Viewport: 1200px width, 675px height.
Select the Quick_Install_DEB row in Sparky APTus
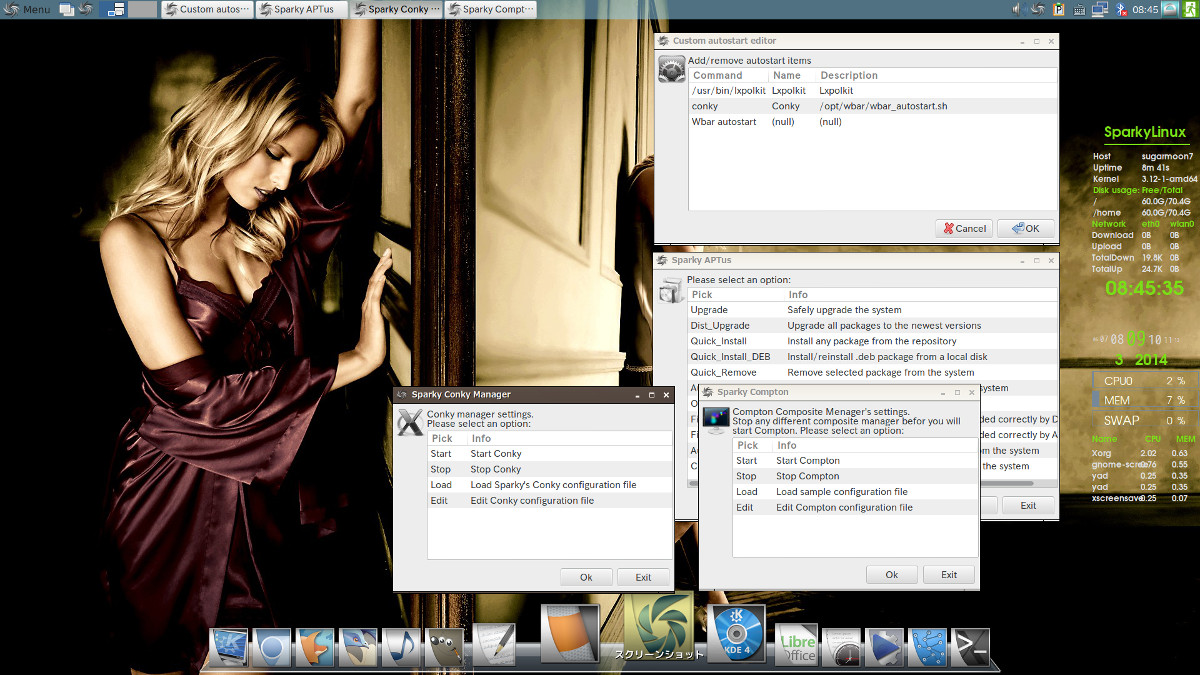pyautogui.click(x=872, y=357)
